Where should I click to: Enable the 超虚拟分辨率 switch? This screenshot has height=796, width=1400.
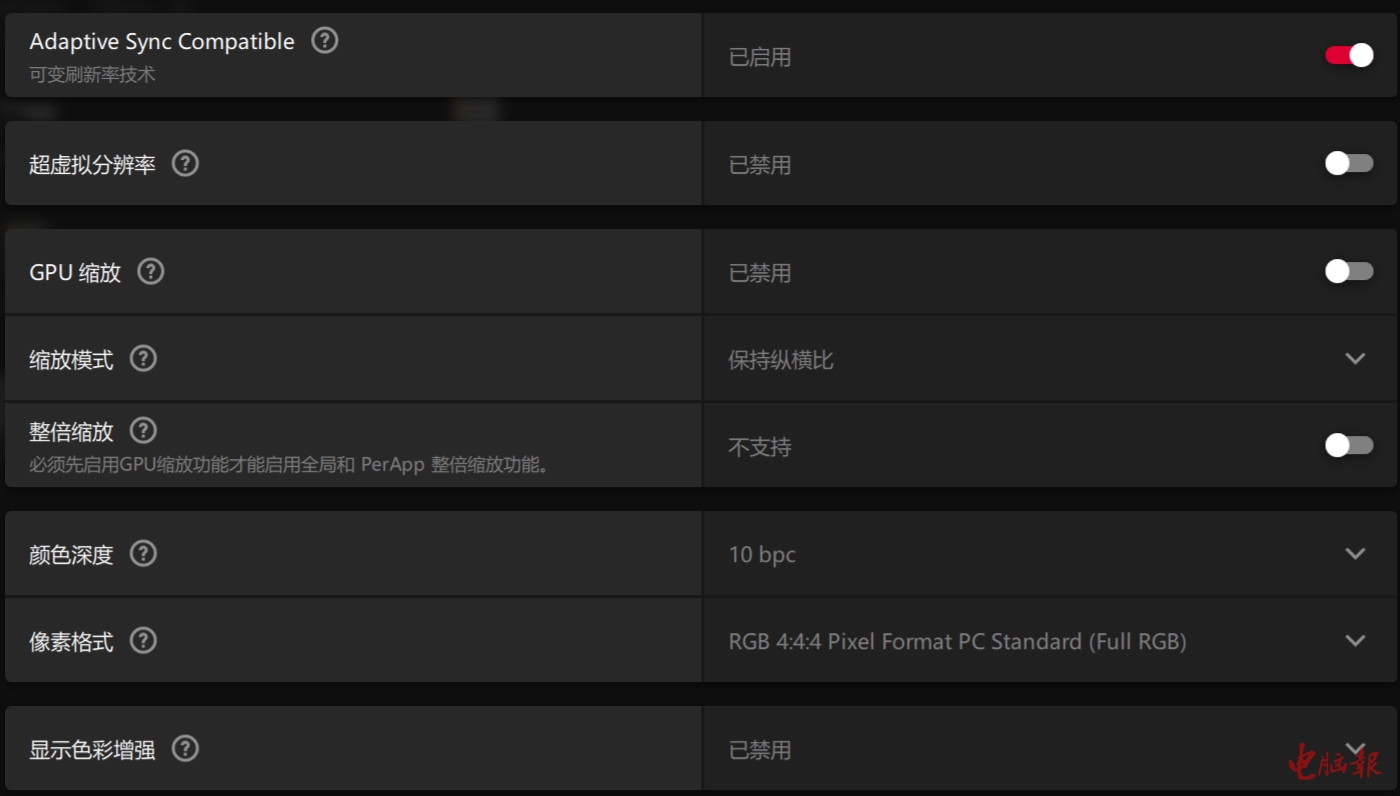pyautogui.click(x=1349, y=163)
